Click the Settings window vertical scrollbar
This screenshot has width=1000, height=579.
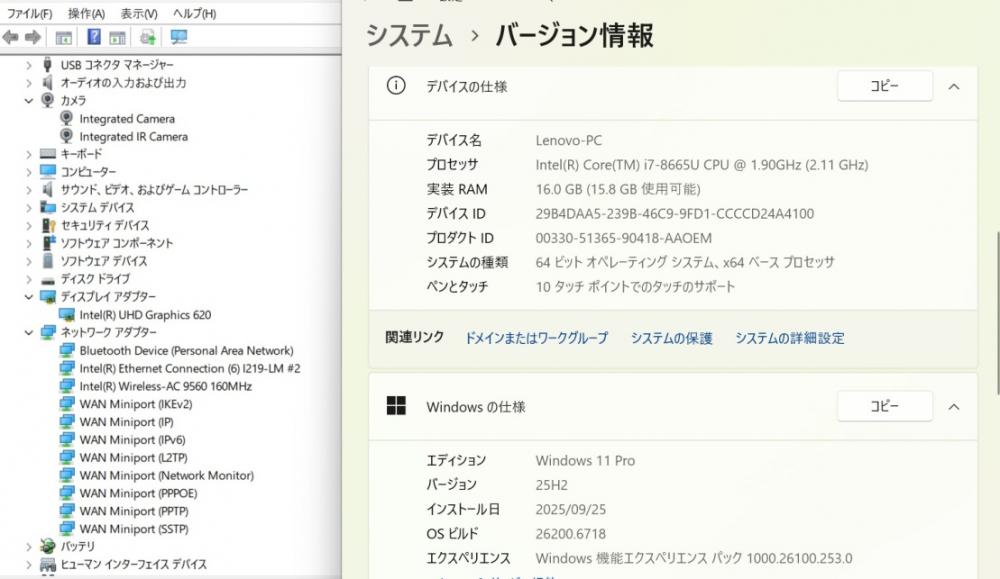[x=997, y=312]
